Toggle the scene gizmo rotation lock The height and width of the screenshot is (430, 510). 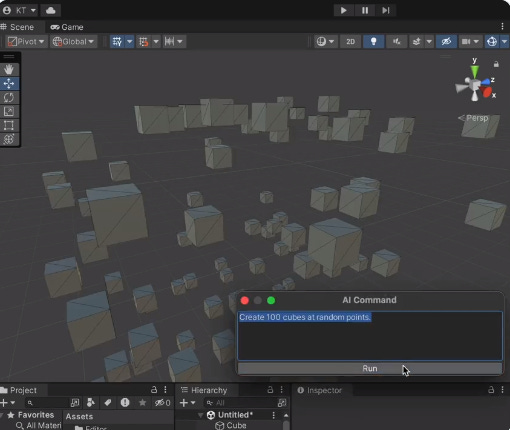(x=496, y=64)
